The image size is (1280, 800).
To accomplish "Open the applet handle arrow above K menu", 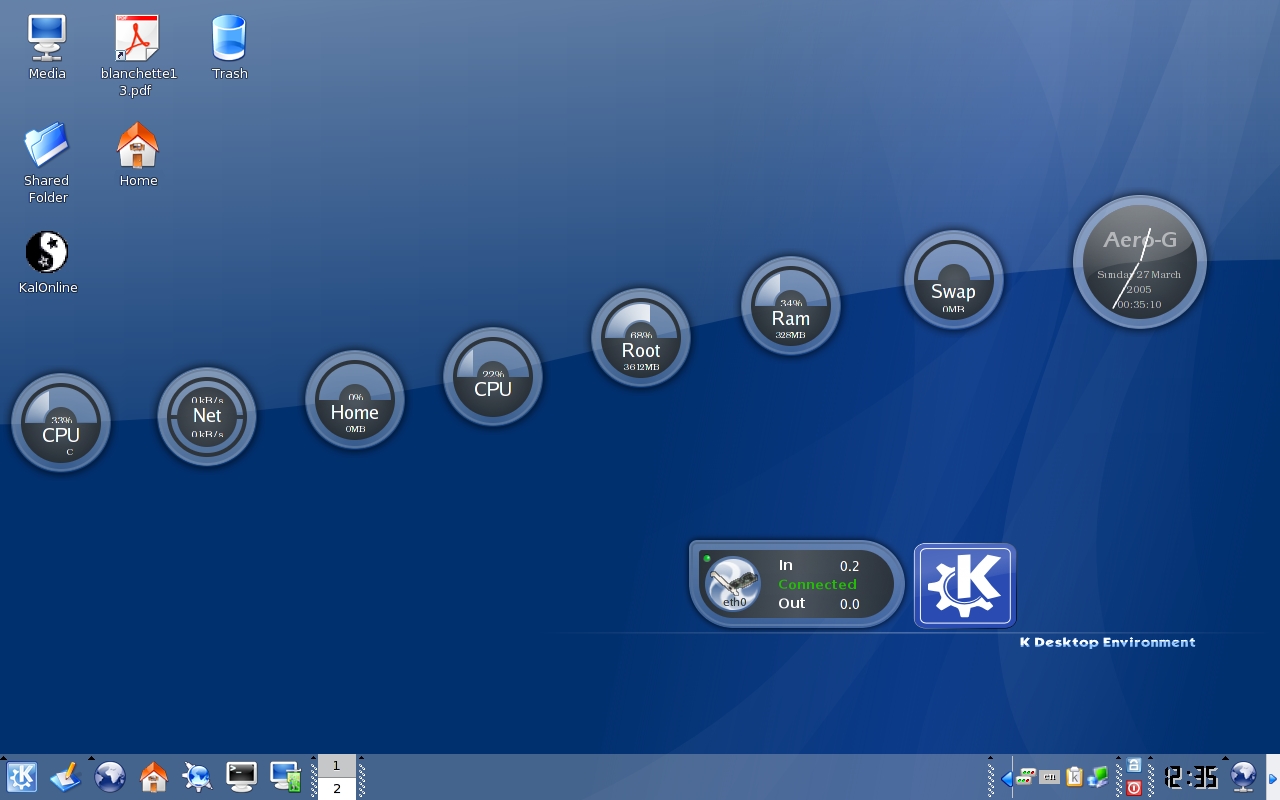I will (x=3, y=758).
